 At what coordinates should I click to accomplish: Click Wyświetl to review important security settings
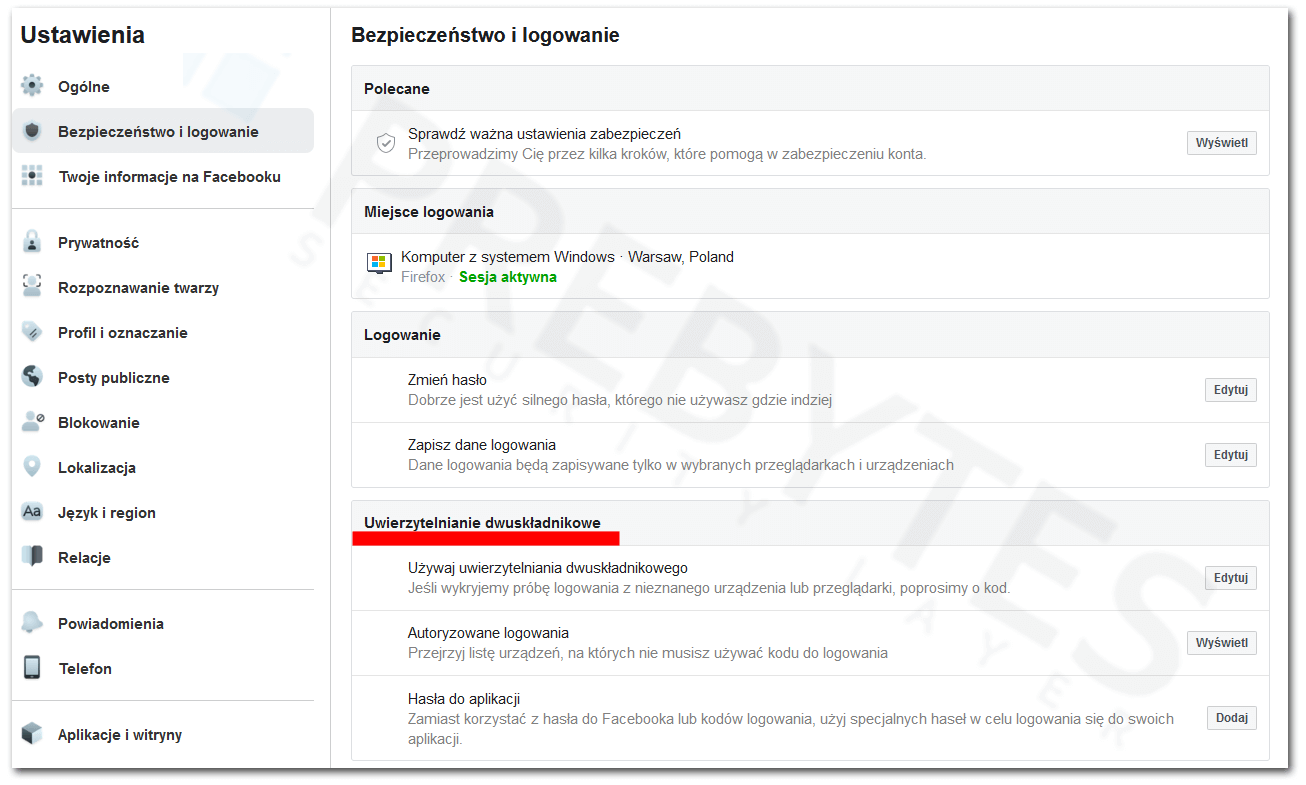click(1221, 142)
